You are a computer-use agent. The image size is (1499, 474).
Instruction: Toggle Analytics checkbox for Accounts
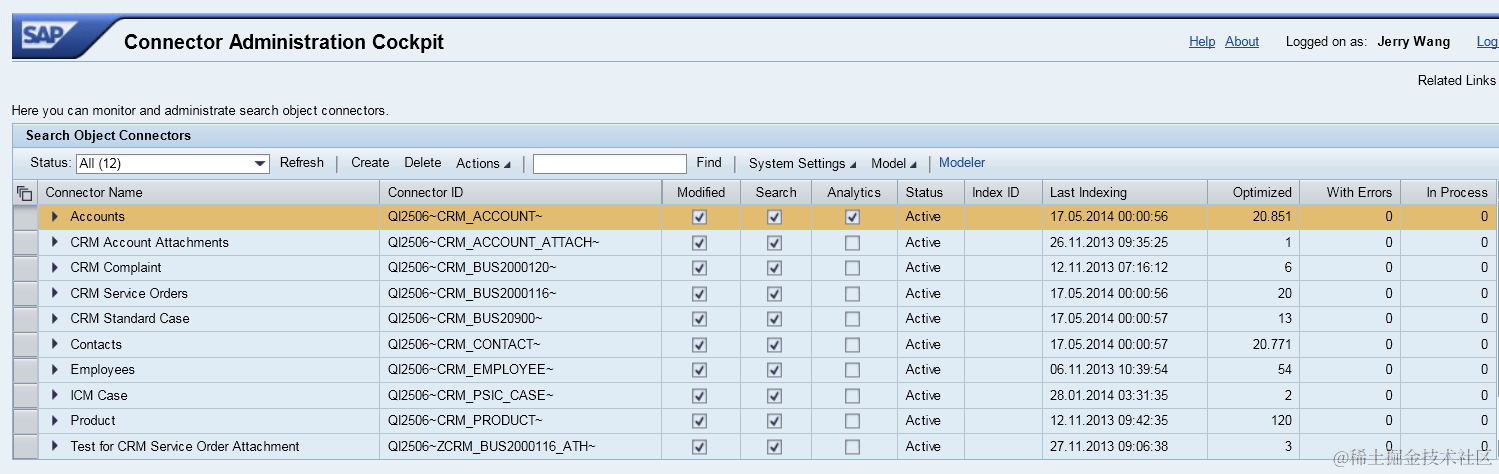pyautogui.click(x=852, y=217)
